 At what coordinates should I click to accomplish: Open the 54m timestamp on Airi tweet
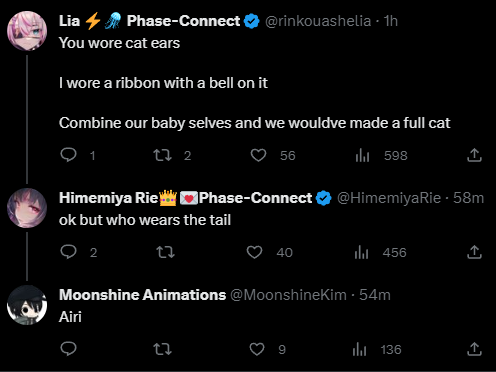click(375, 295)
